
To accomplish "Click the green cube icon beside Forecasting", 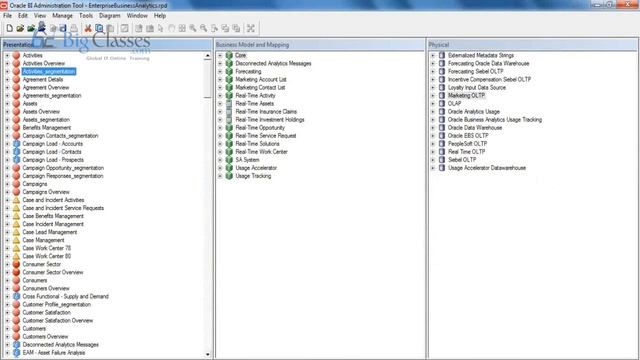I will (229, 71).
